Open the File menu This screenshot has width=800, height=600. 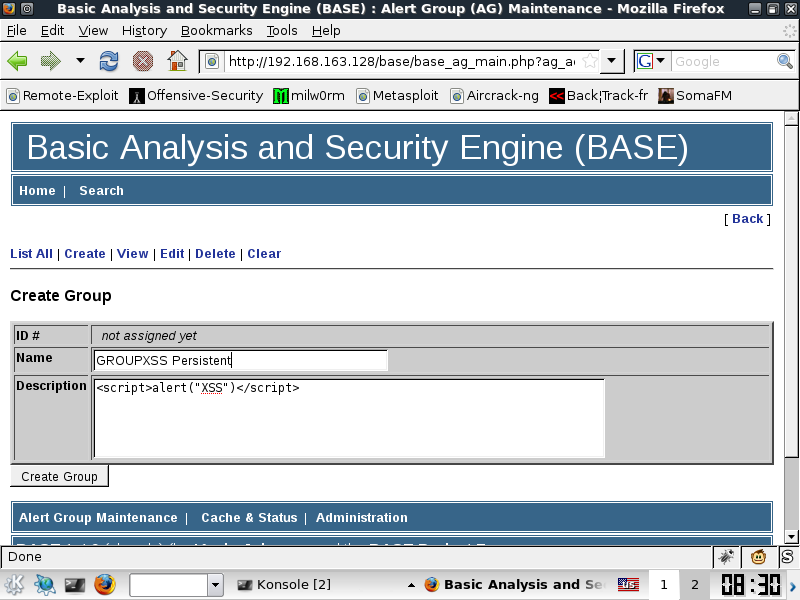tap(16, 31)
